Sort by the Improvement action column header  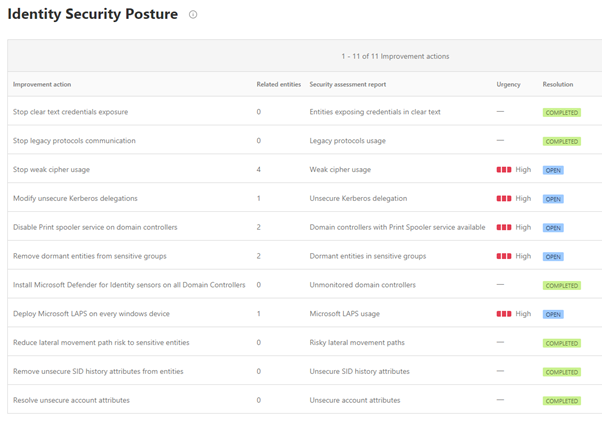pos(42,84)
